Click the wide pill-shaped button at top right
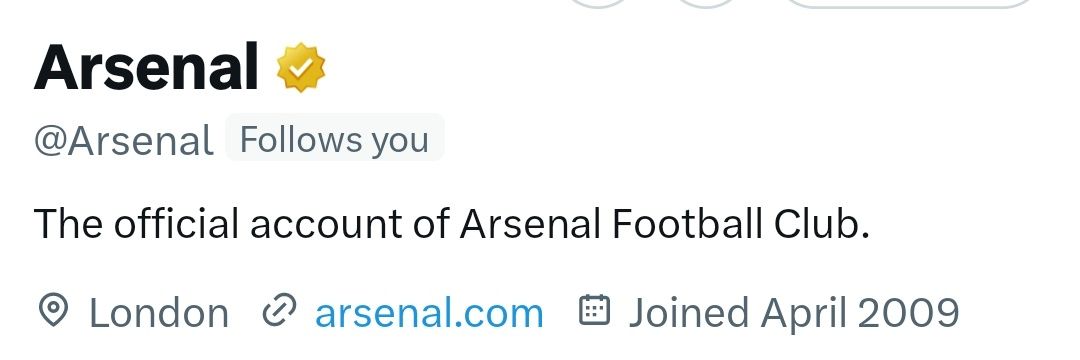This screenshot has width=1080, height=360. (910, 3)
